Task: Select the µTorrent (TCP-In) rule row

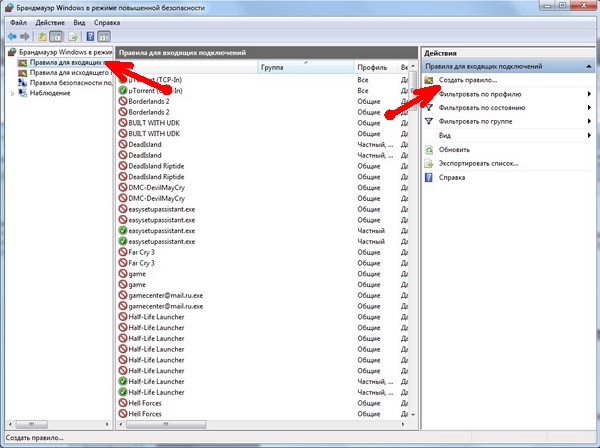Action: coord(262,80)
